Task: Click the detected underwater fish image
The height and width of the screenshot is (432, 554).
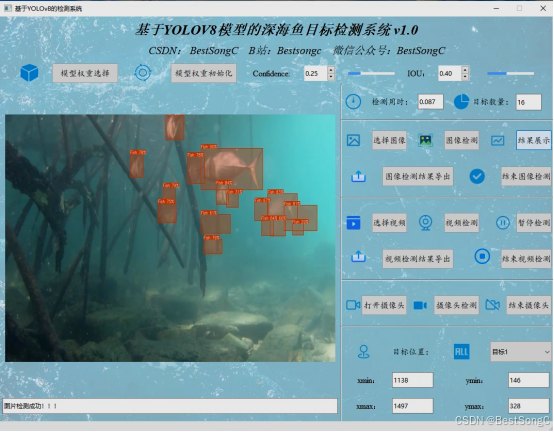Action: click(x=170, y=238)
